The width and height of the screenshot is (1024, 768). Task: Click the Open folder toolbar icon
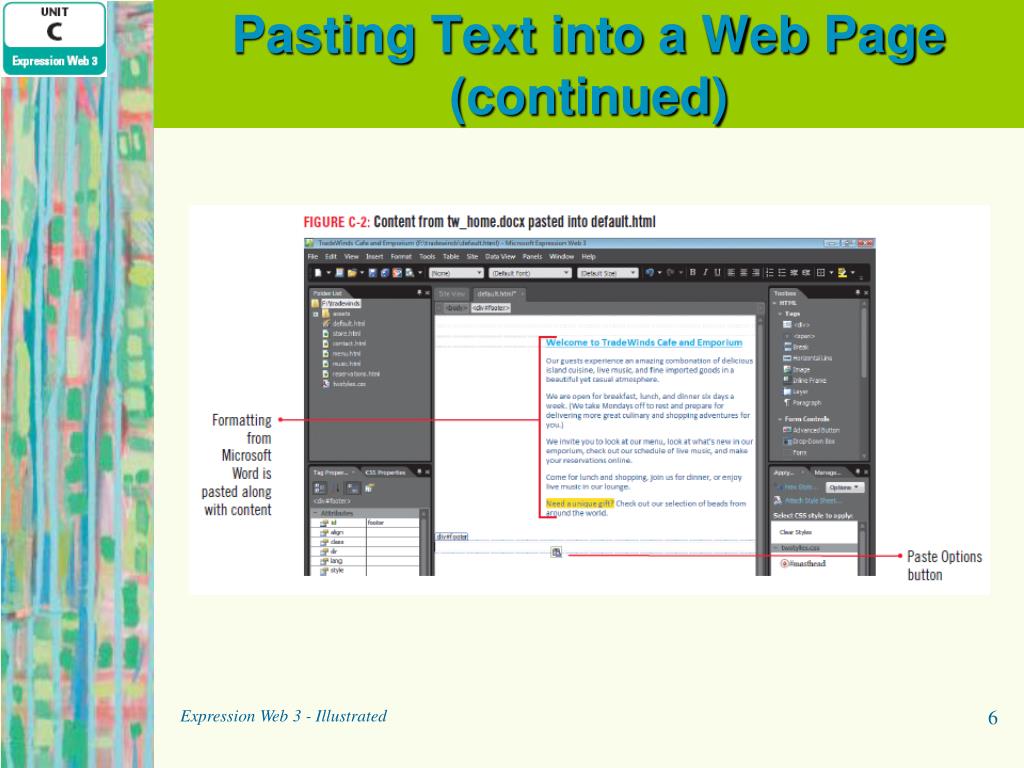pos(352,273)
